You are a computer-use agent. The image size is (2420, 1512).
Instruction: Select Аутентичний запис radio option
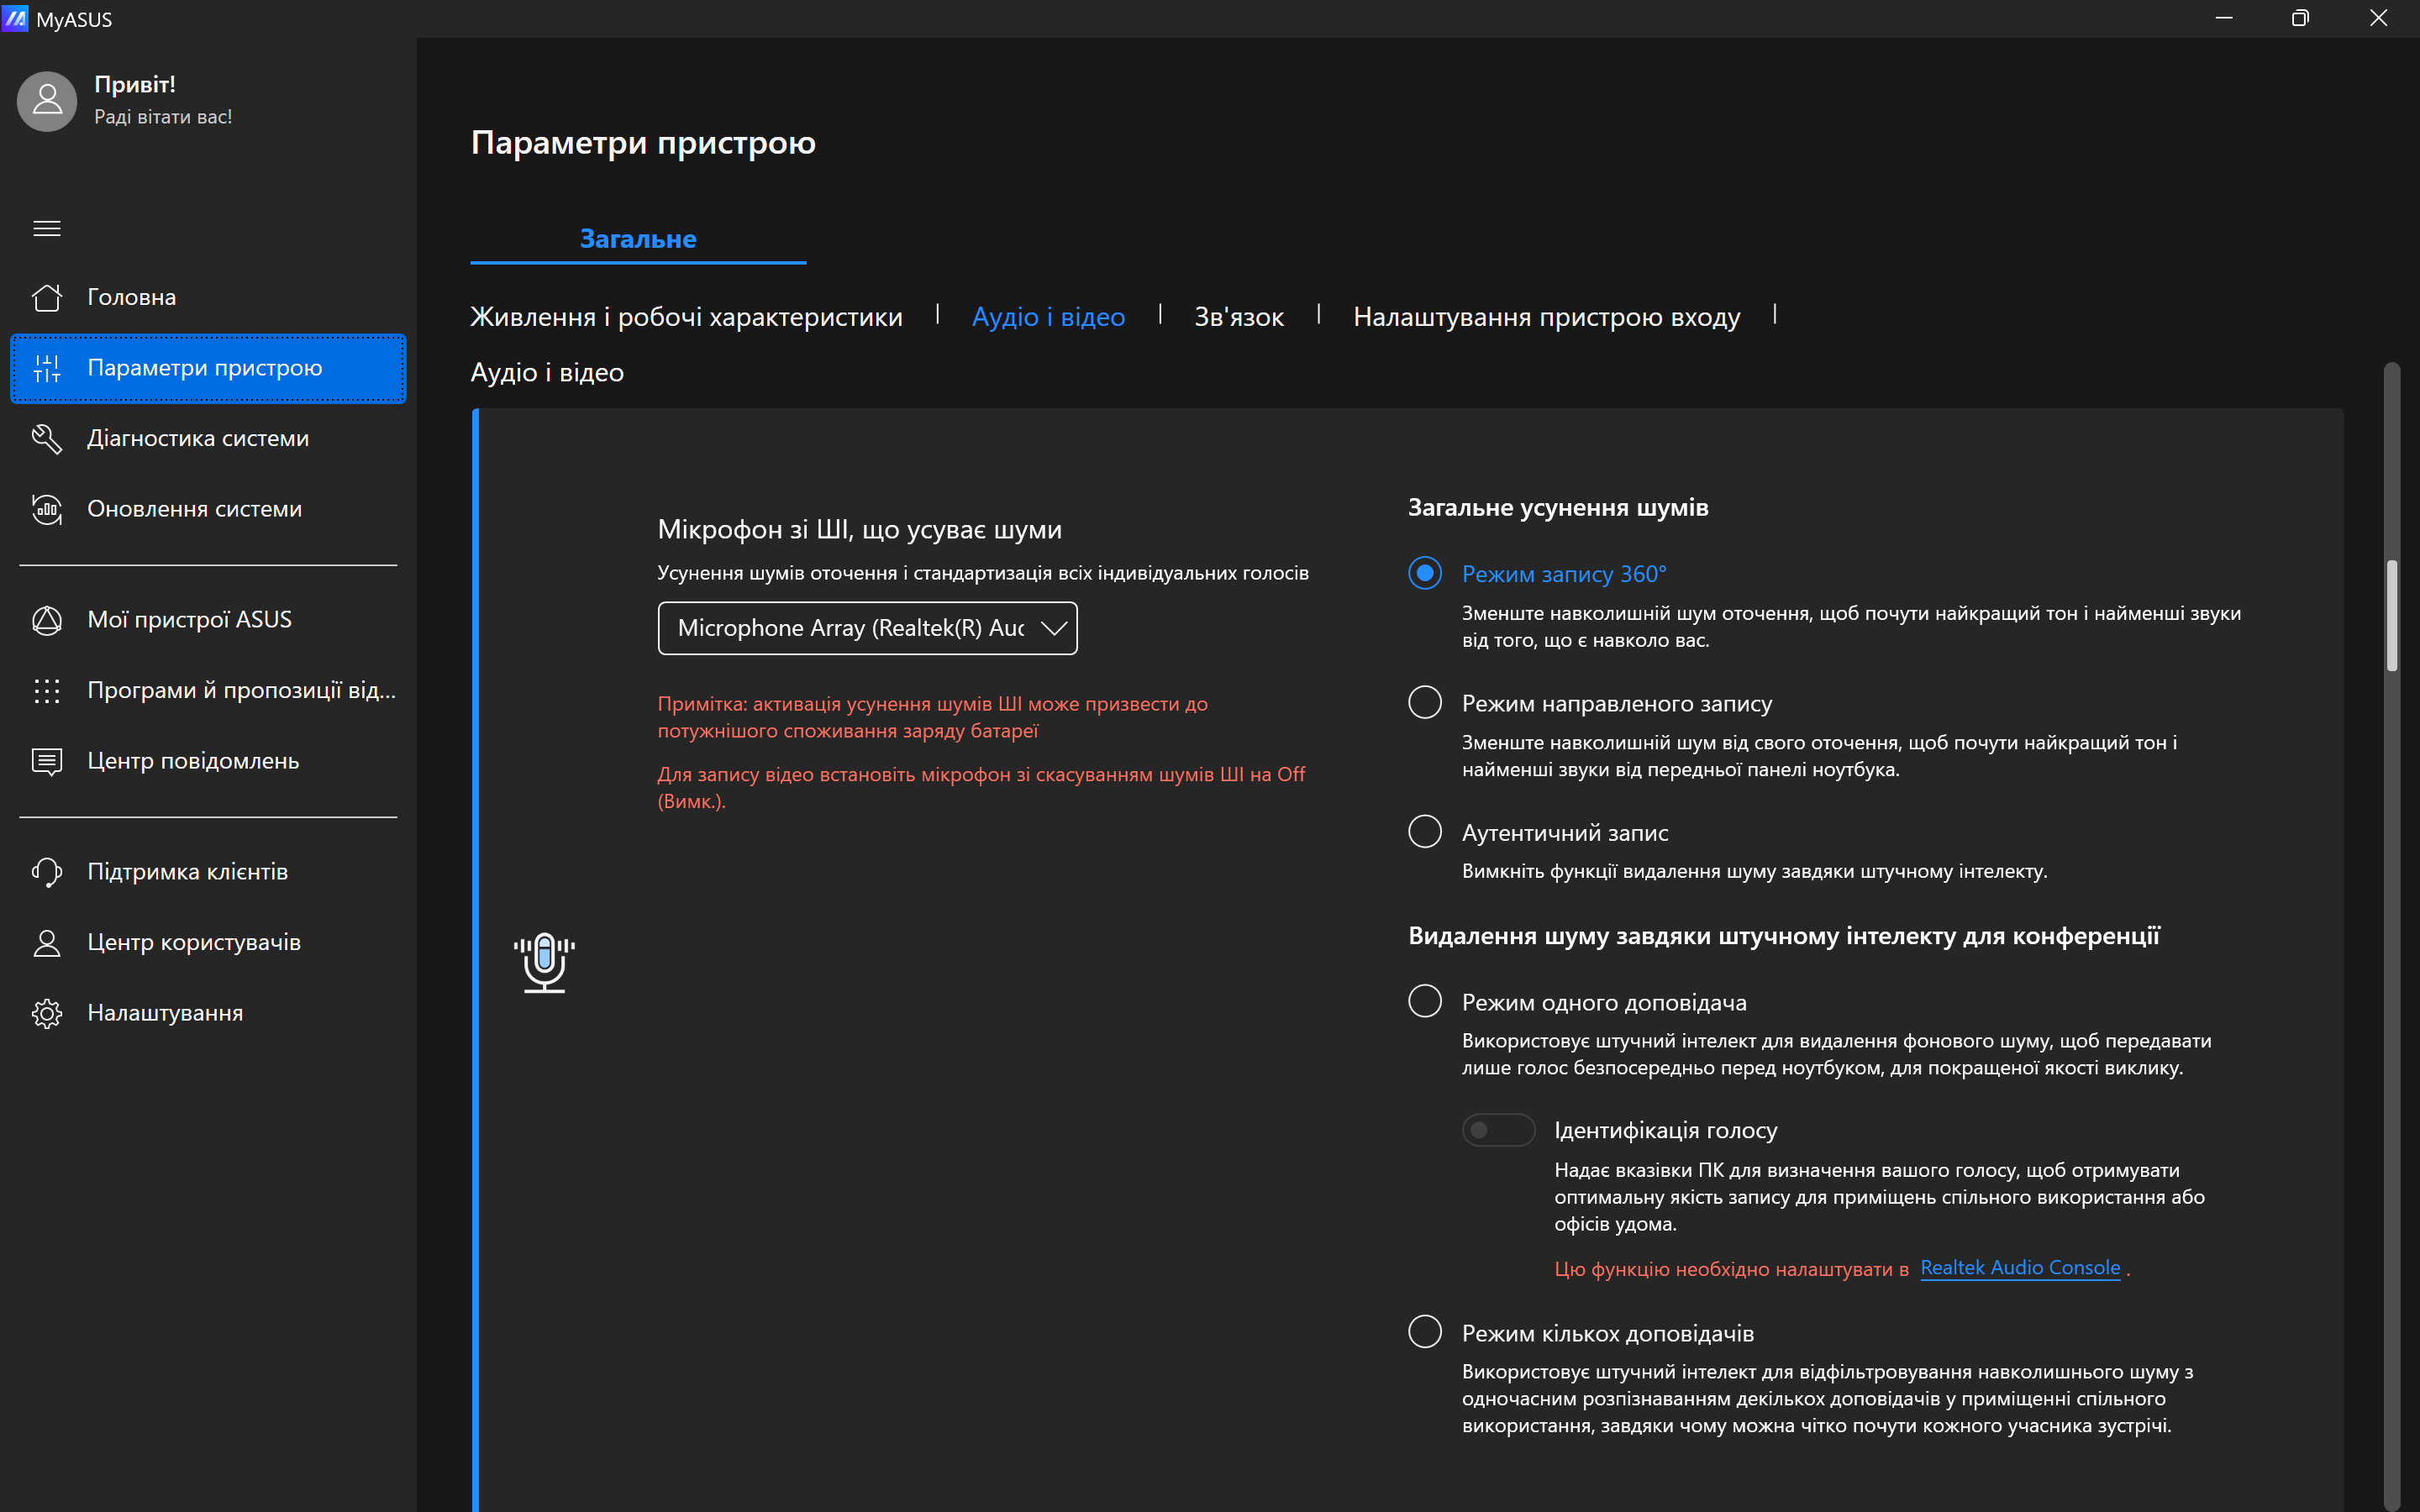pyautogui.click(x=1424, y=832)
